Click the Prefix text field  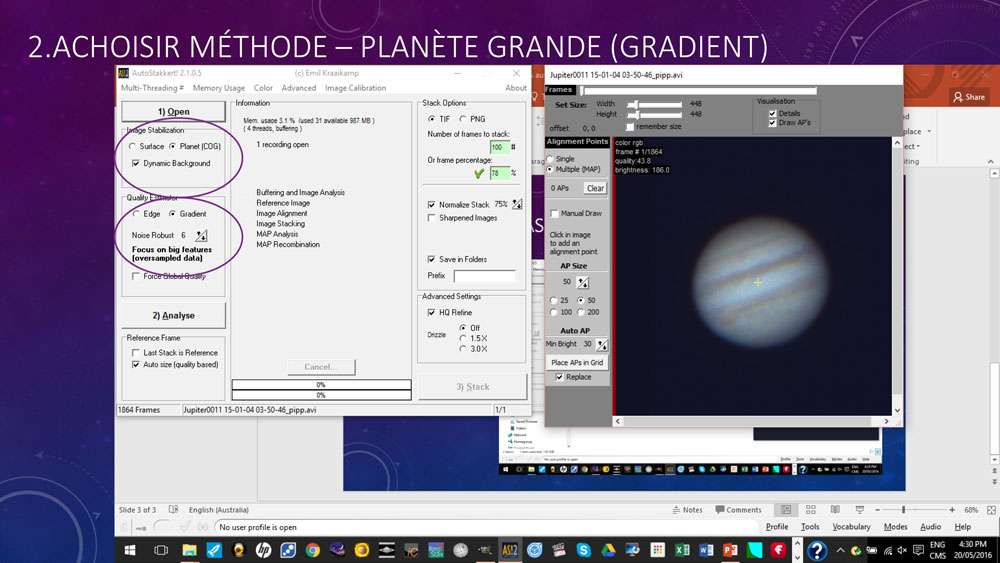484,275
